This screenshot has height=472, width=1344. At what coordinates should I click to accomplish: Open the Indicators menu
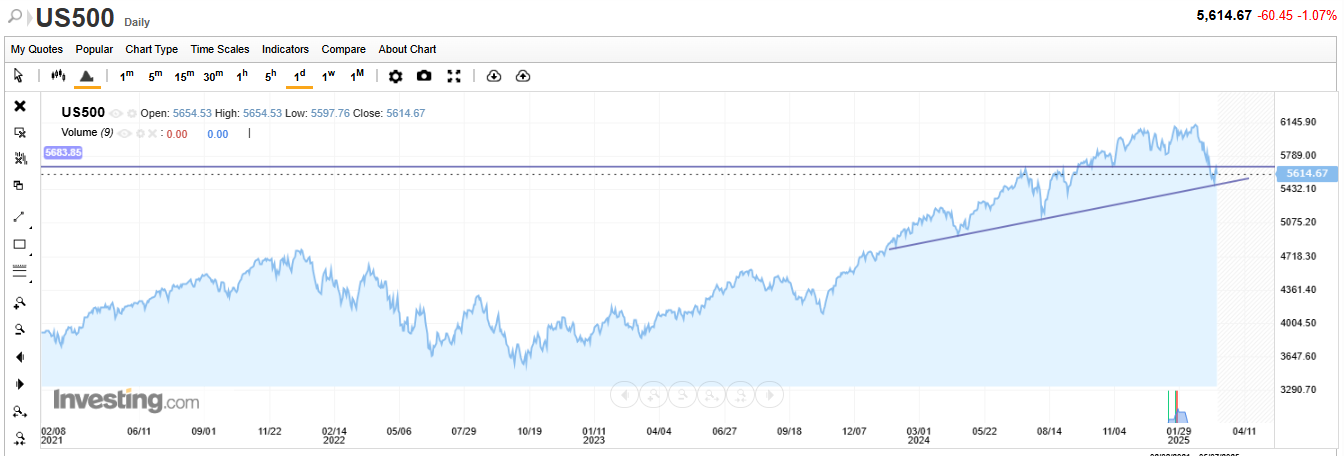click(285, 49)
